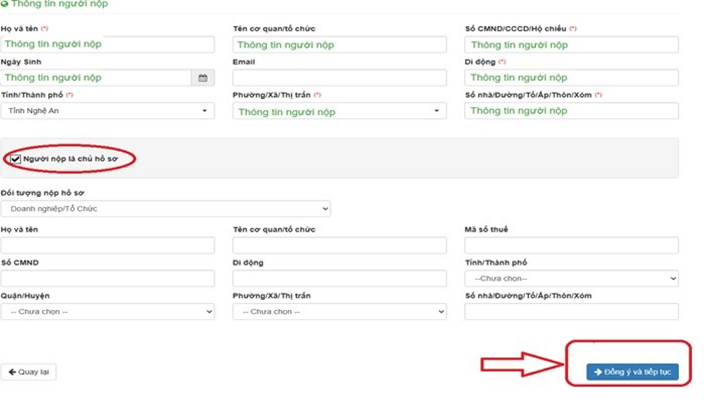Screen dimensions: 704x412
Task: Open the Tỉnh/Thành phố dropdown showing Tỉnh Nghệ An
Action: 107,111
